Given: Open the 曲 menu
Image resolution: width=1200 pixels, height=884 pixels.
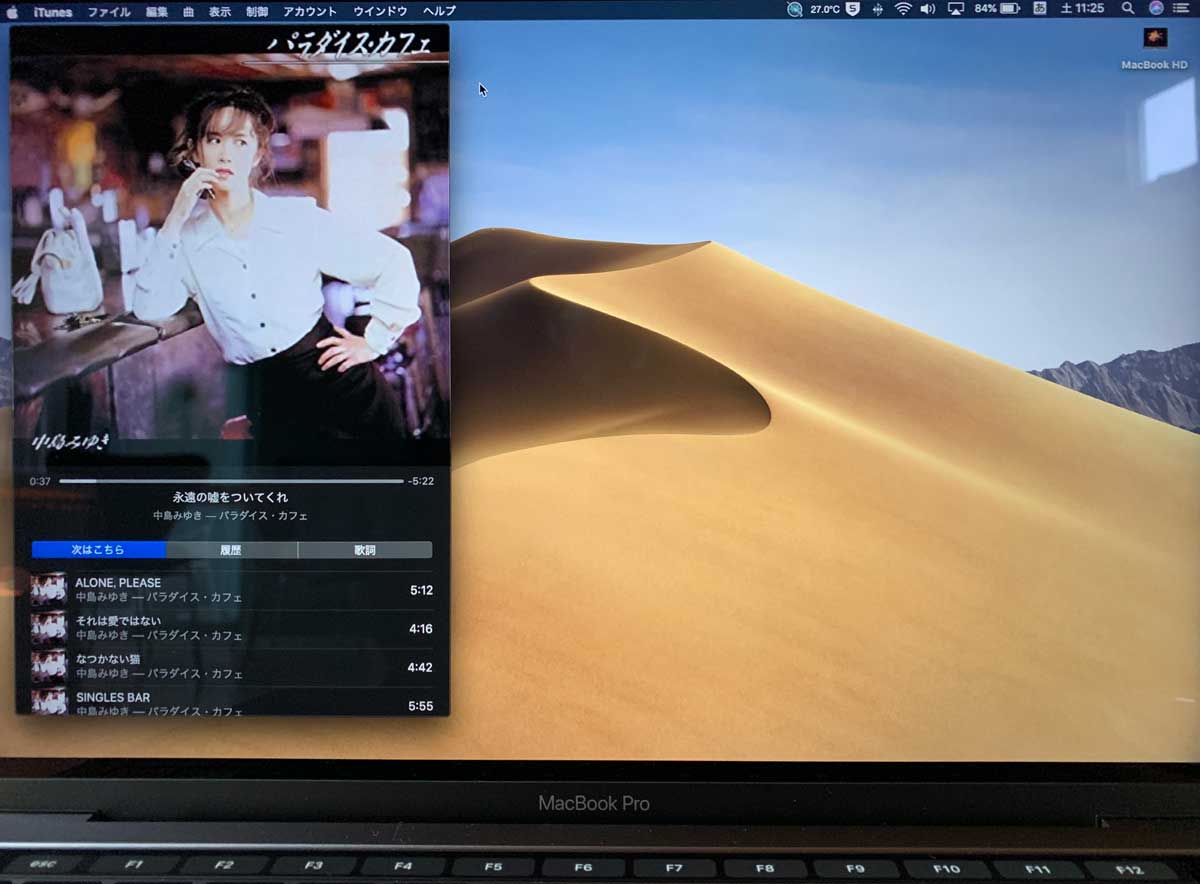Looking at the screenshot, I should [188, 11].
